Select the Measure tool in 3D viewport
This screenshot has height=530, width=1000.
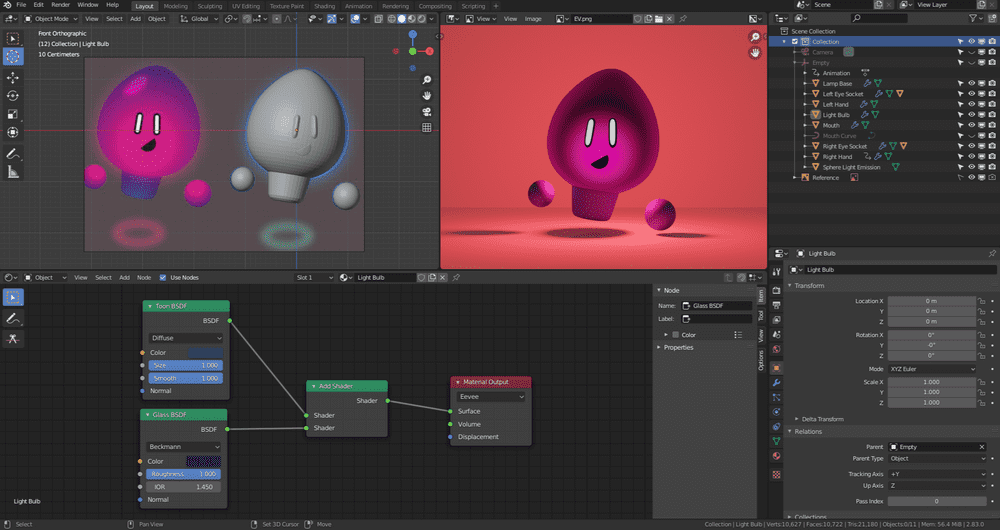(13, 172)
